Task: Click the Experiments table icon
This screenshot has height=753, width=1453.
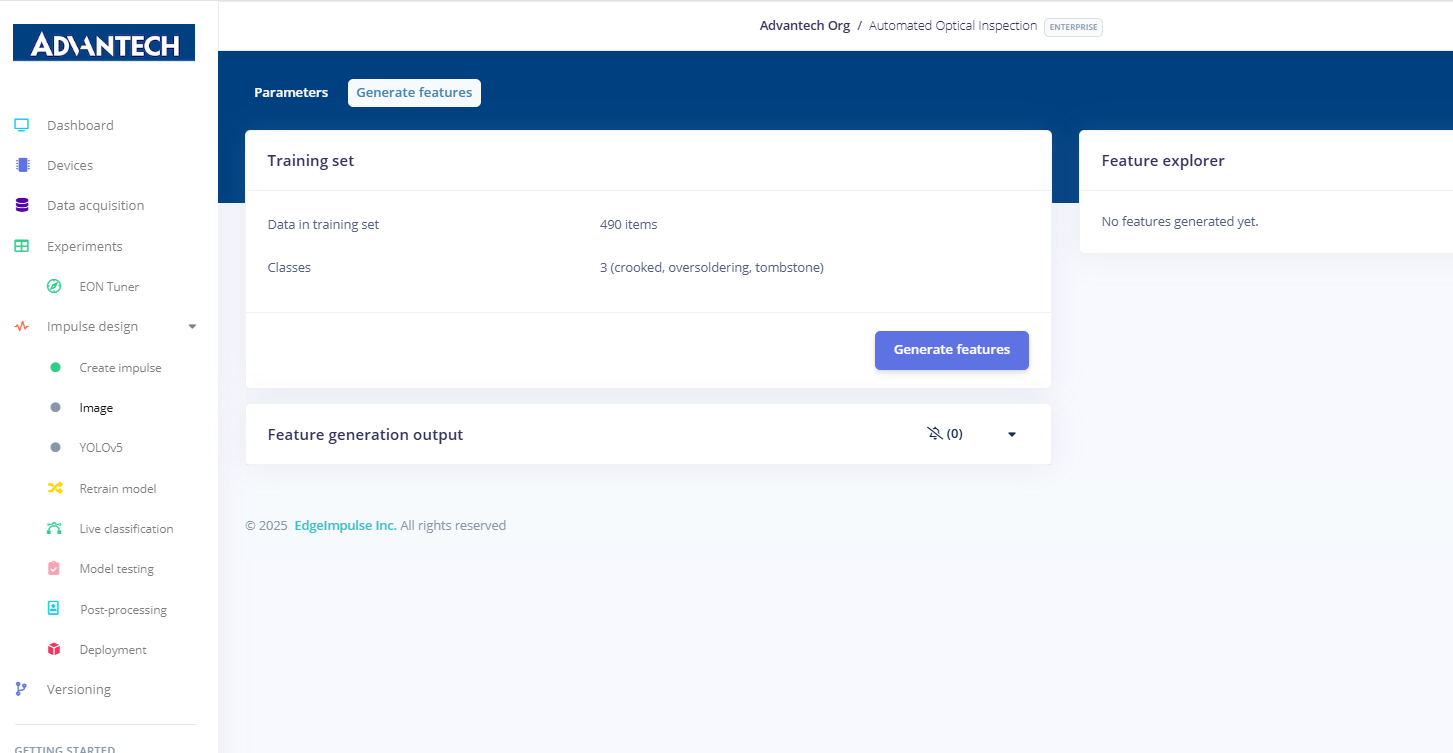Action: point(21,246)
